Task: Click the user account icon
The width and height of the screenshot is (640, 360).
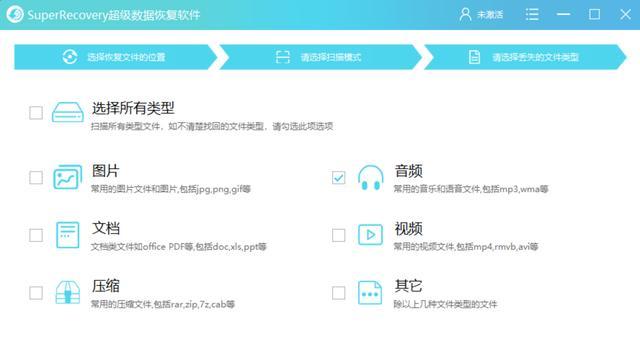Action: [x=465, y=15]
